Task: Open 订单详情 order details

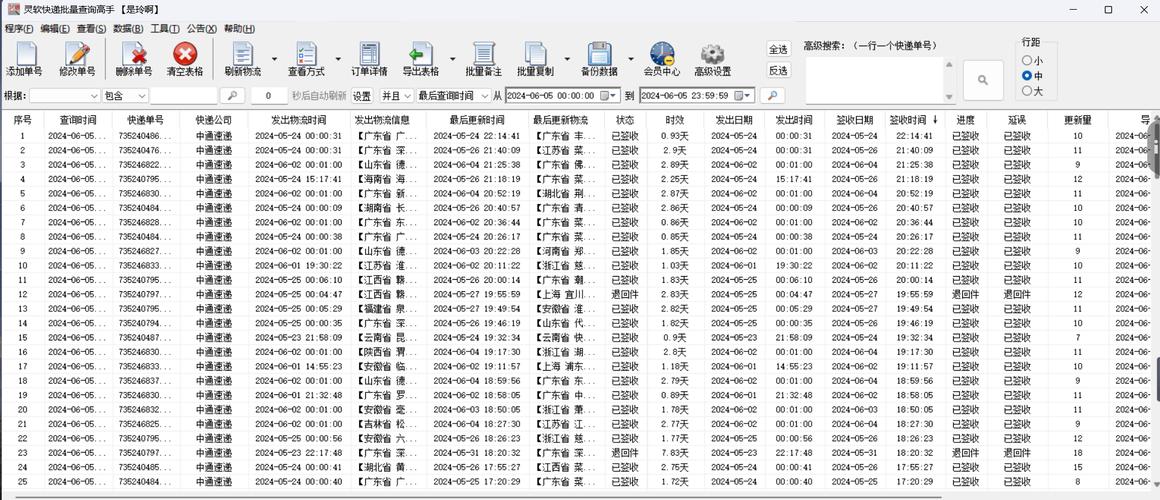Action: tap(369, 59)
